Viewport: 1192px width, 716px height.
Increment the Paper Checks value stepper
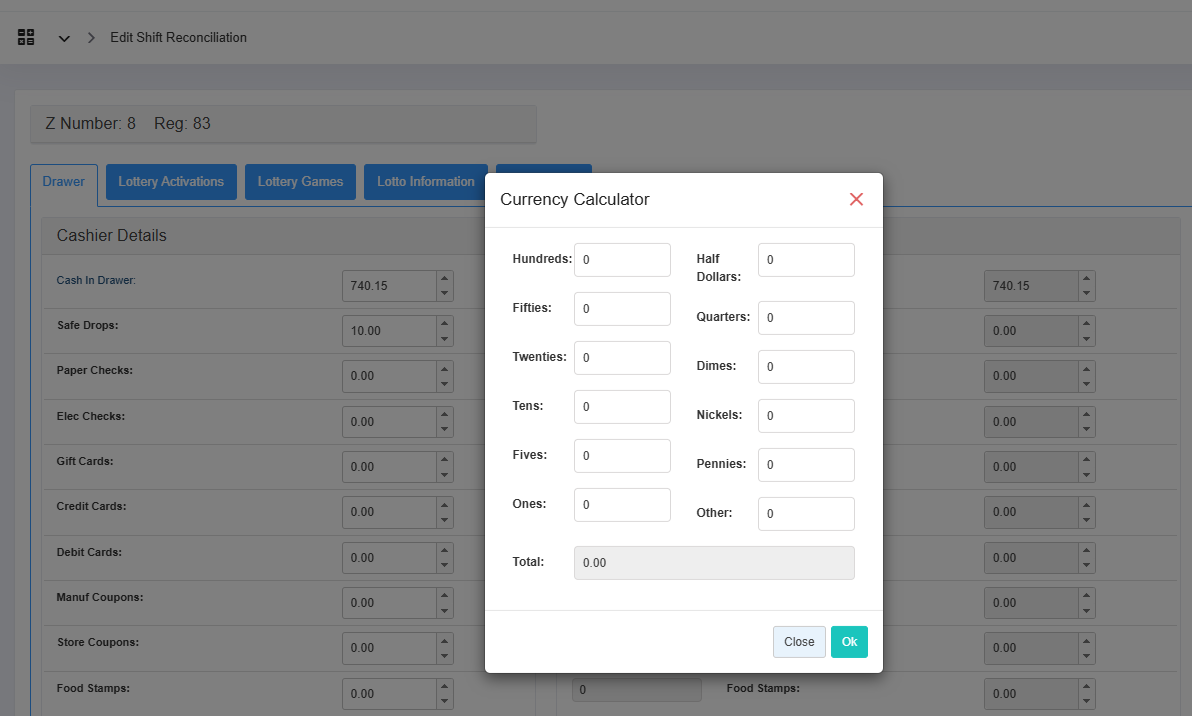coord(445,369)
